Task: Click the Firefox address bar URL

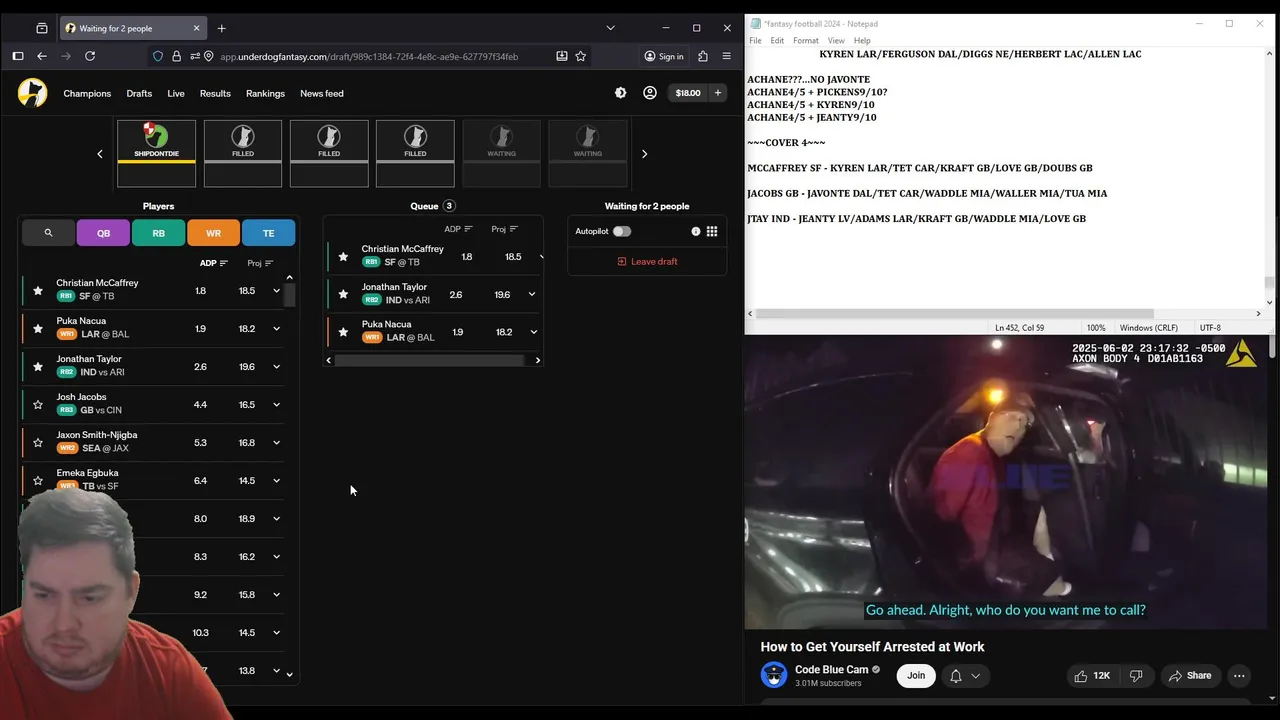Action: pyautogui.click(x=369, y=56)
